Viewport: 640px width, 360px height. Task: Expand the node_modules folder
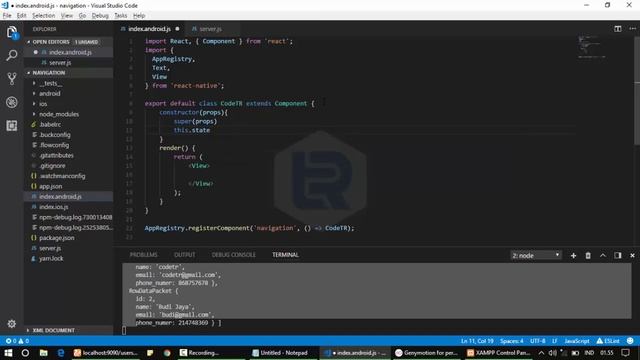click(x=59, y=114)
